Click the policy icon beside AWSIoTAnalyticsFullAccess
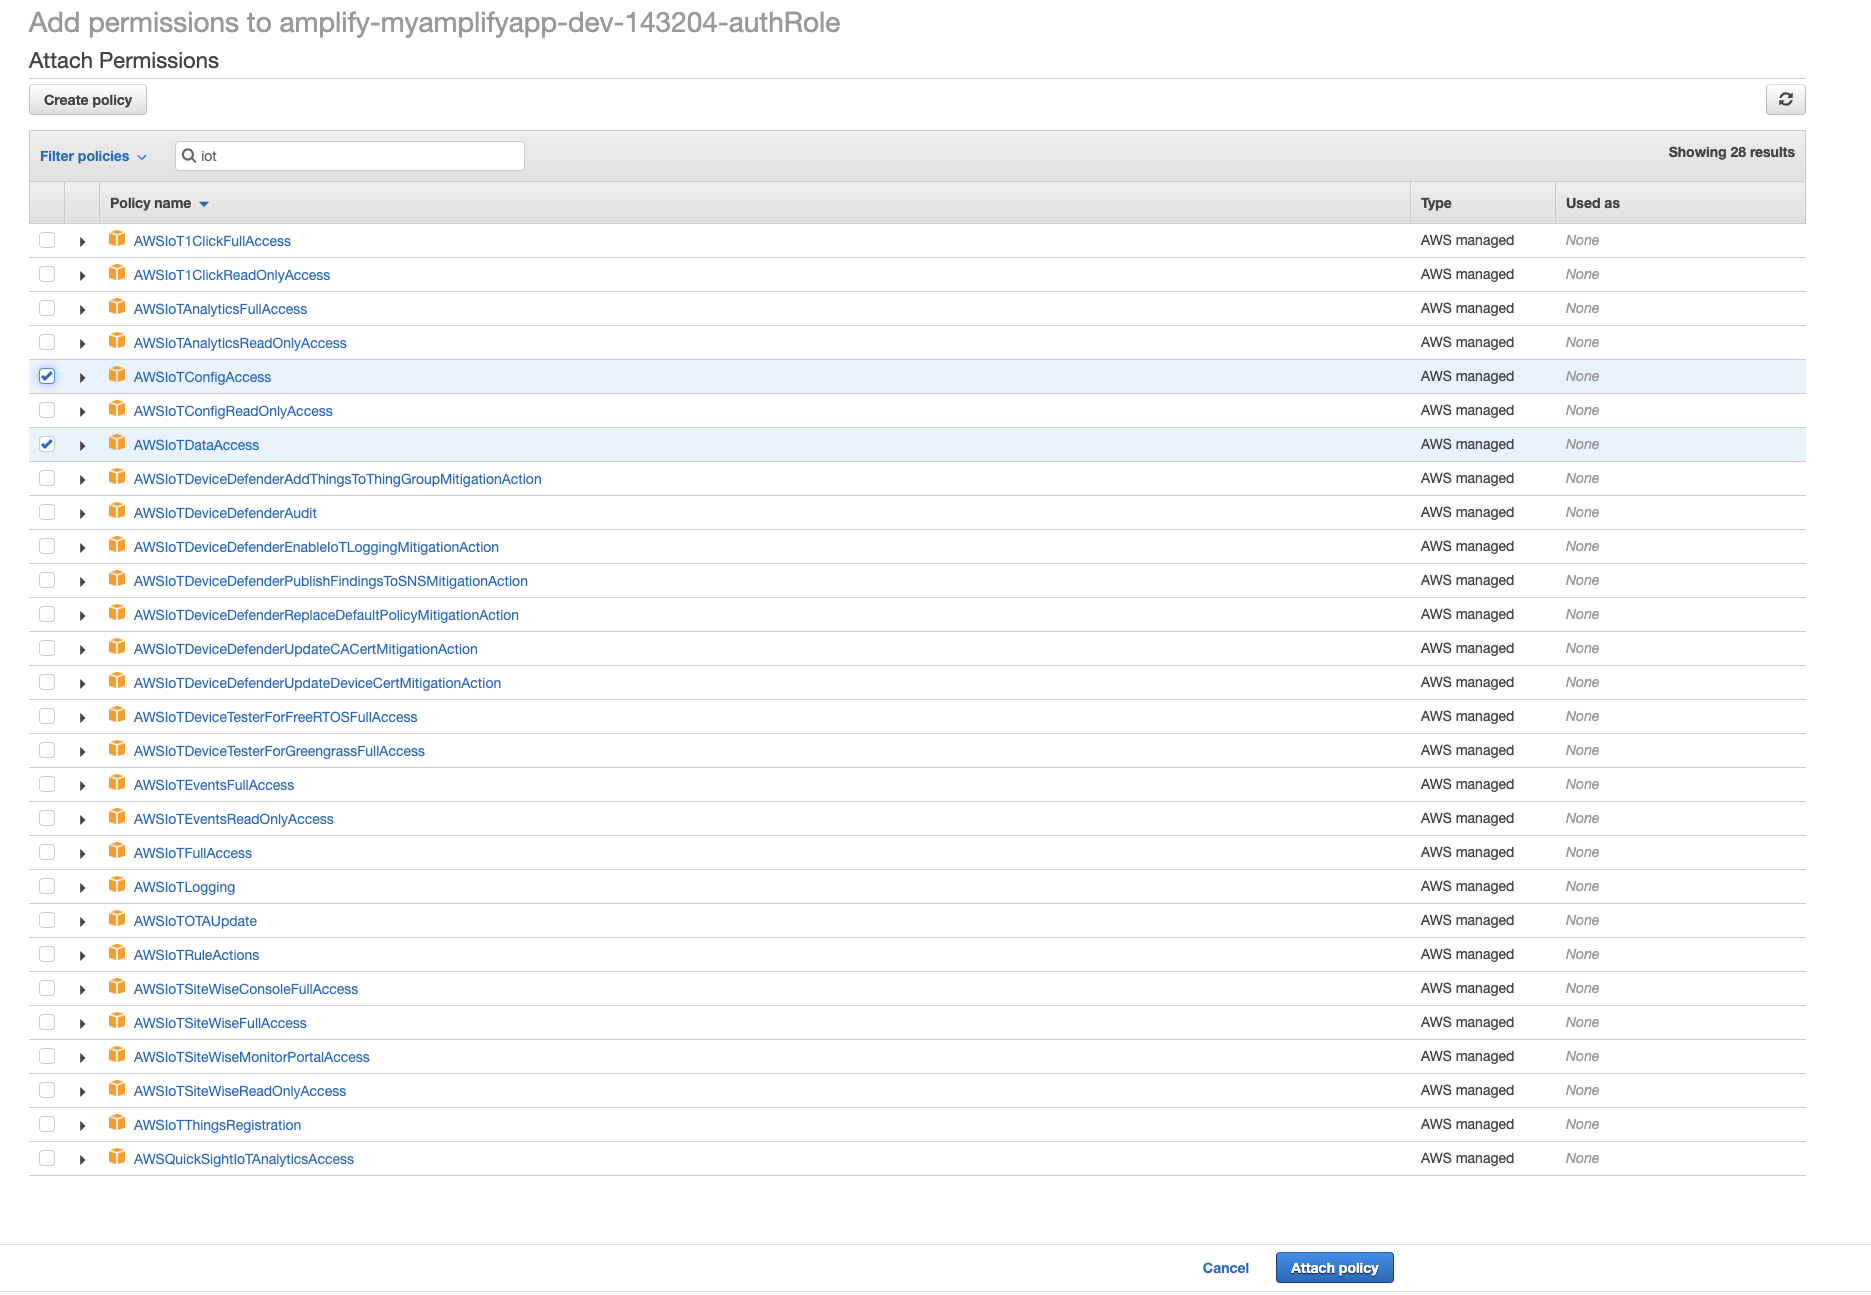 117,307
